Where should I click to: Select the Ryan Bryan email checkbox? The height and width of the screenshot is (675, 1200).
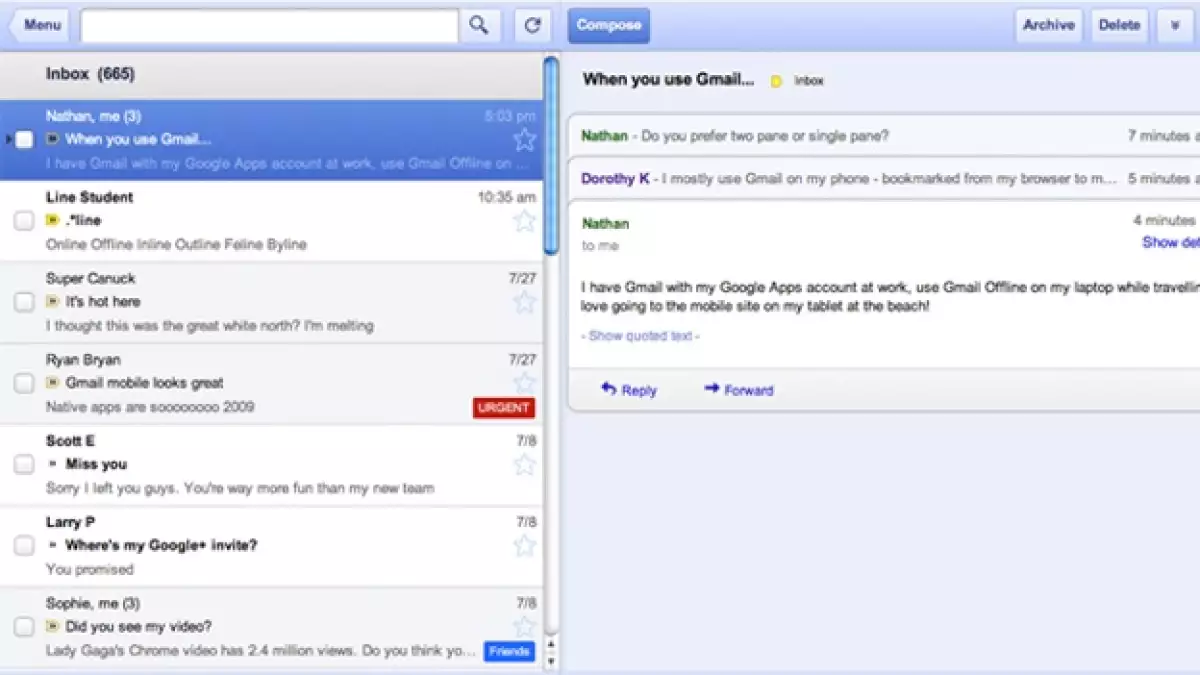pos(24,383)
